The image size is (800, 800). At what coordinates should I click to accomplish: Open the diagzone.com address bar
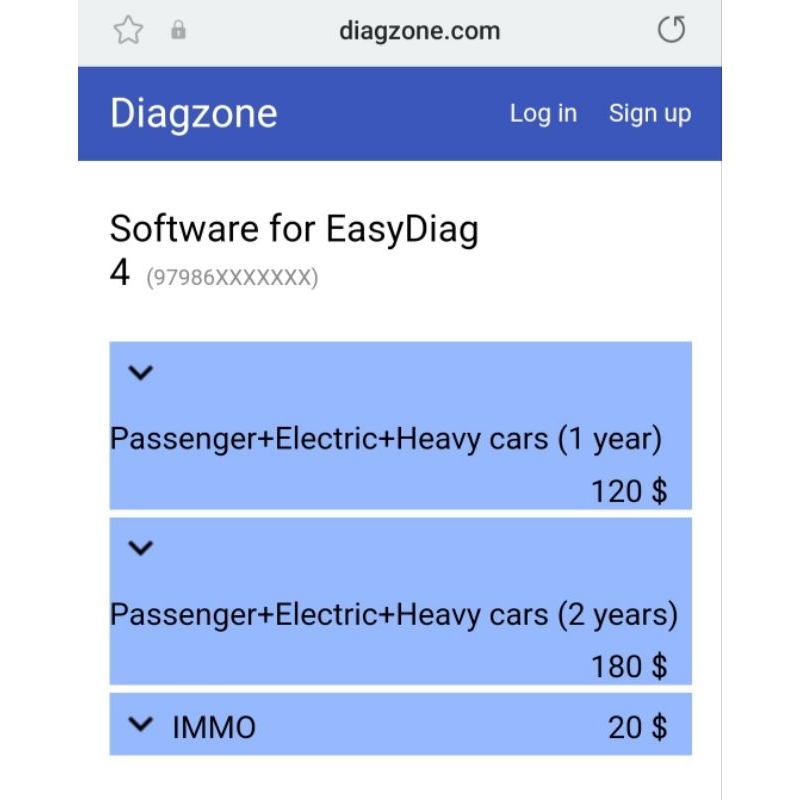pyautogui.click(x=420, y=30)
